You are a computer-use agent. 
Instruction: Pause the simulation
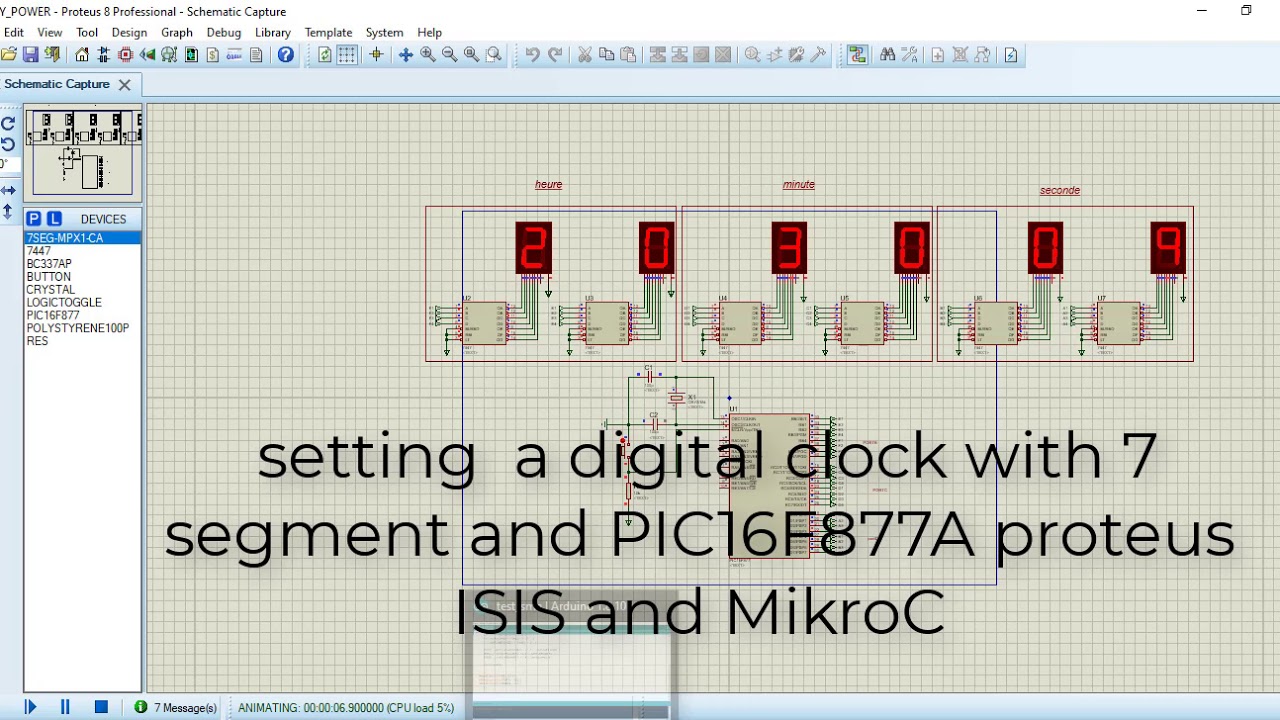65,707
